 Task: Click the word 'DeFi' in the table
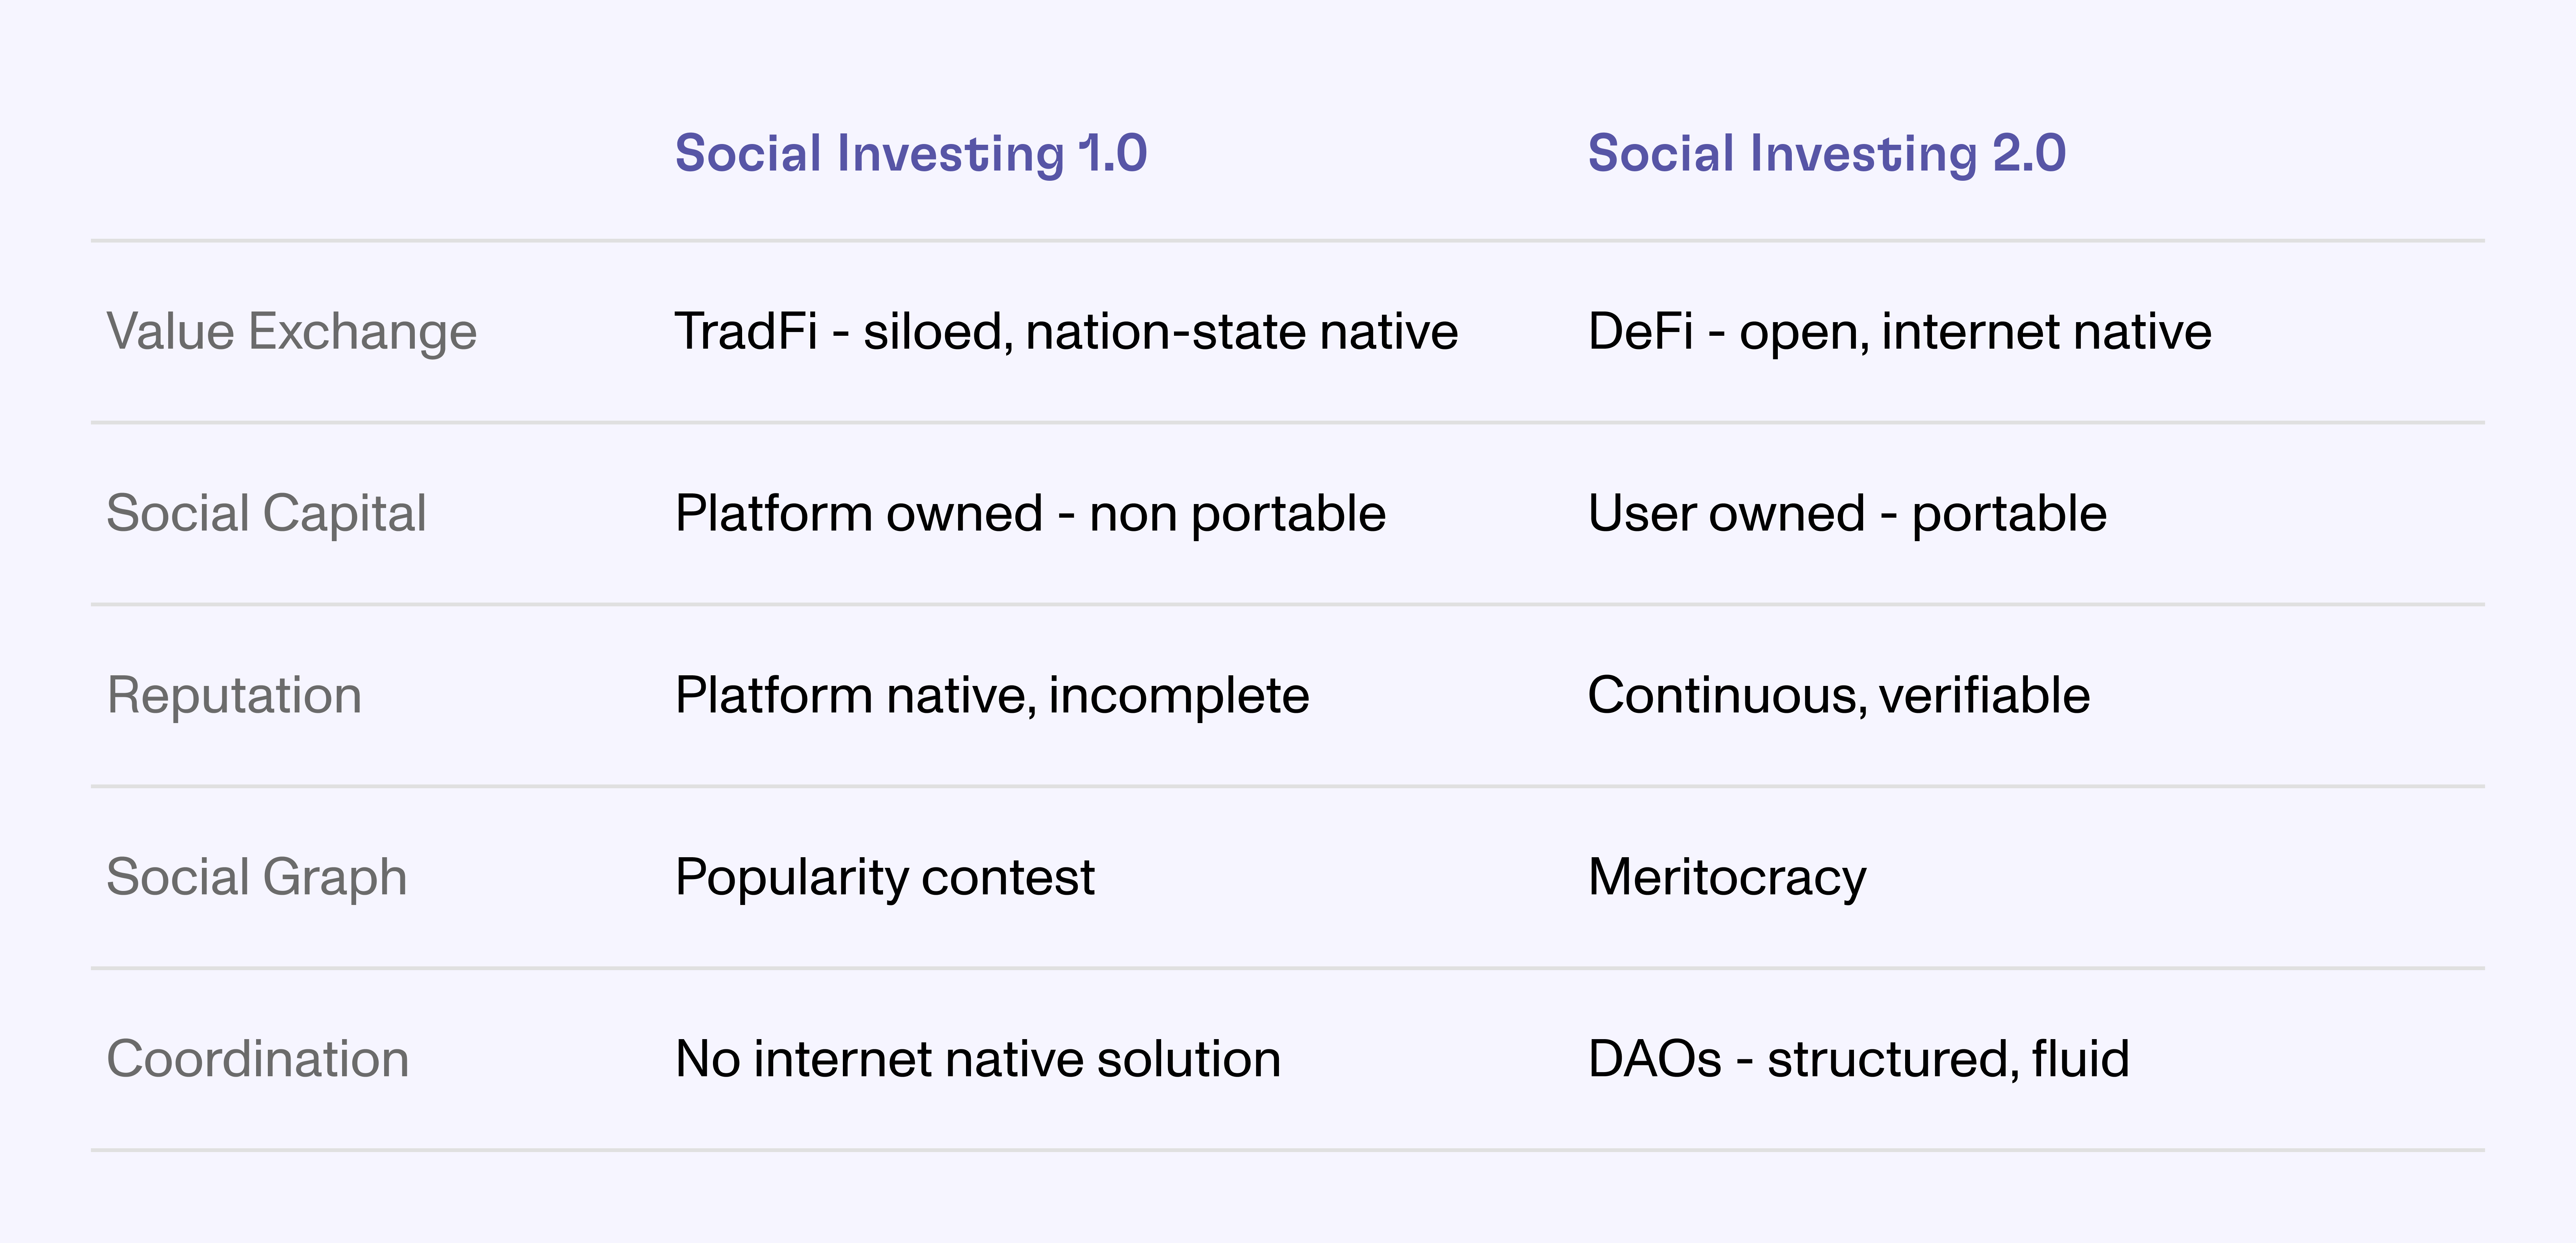[1640, 332]
